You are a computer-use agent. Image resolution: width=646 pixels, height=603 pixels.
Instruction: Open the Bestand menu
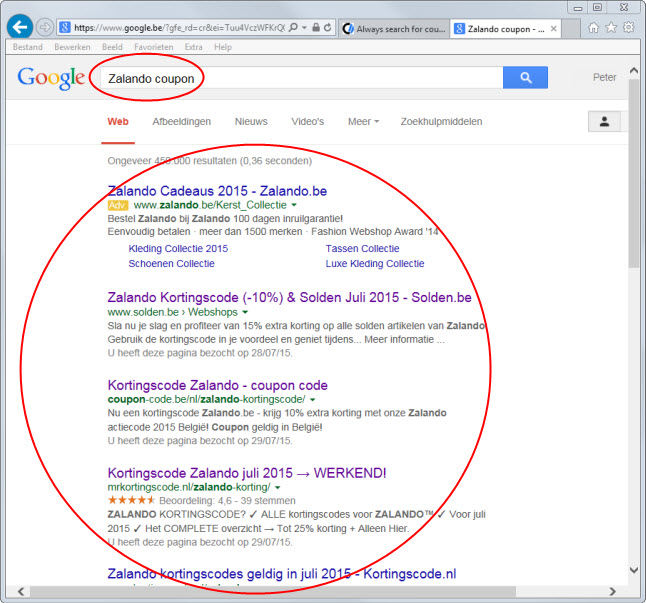[28, 47]
